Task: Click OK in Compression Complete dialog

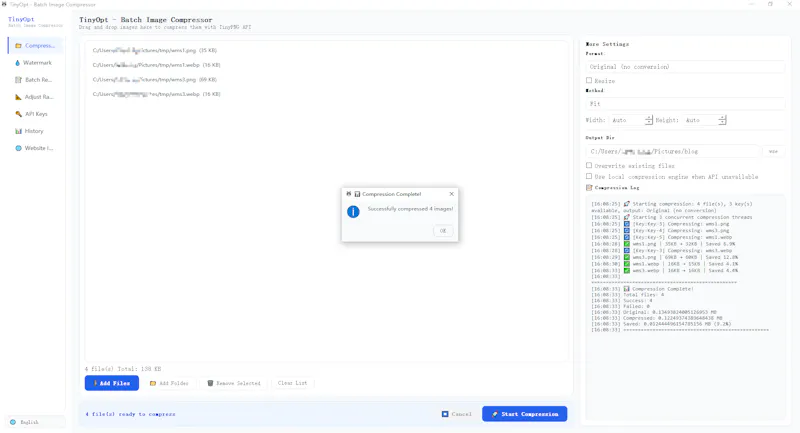Action: click(x=443, y=231)
